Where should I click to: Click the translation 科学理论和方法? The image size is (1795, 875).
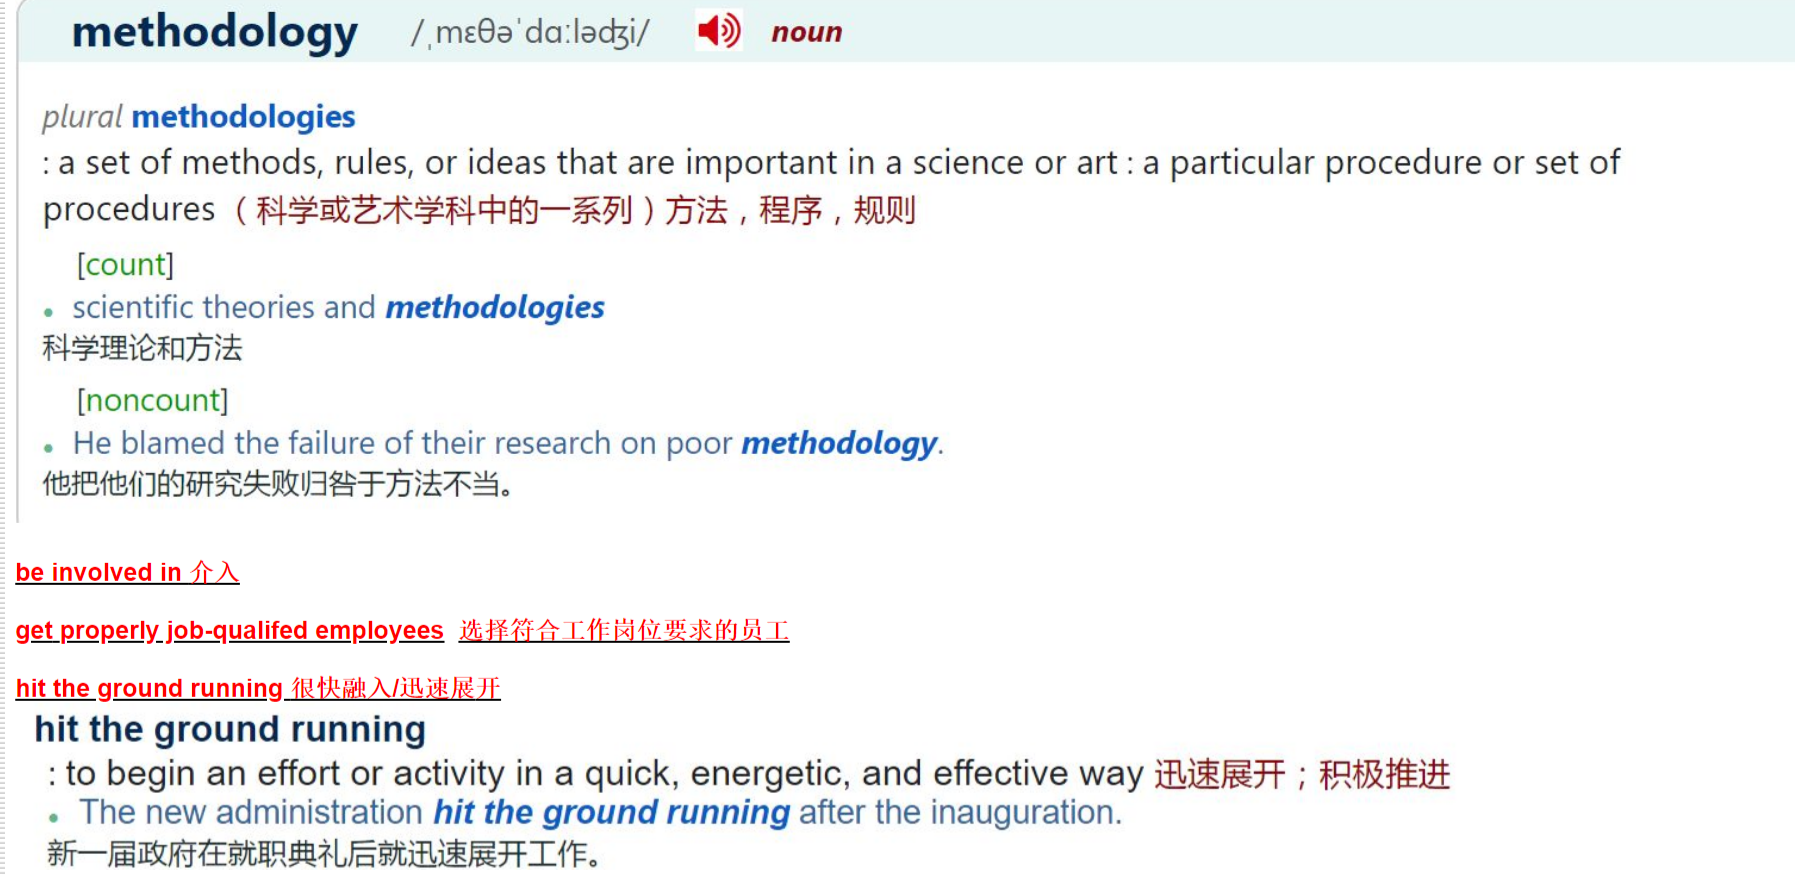[142, 348]
